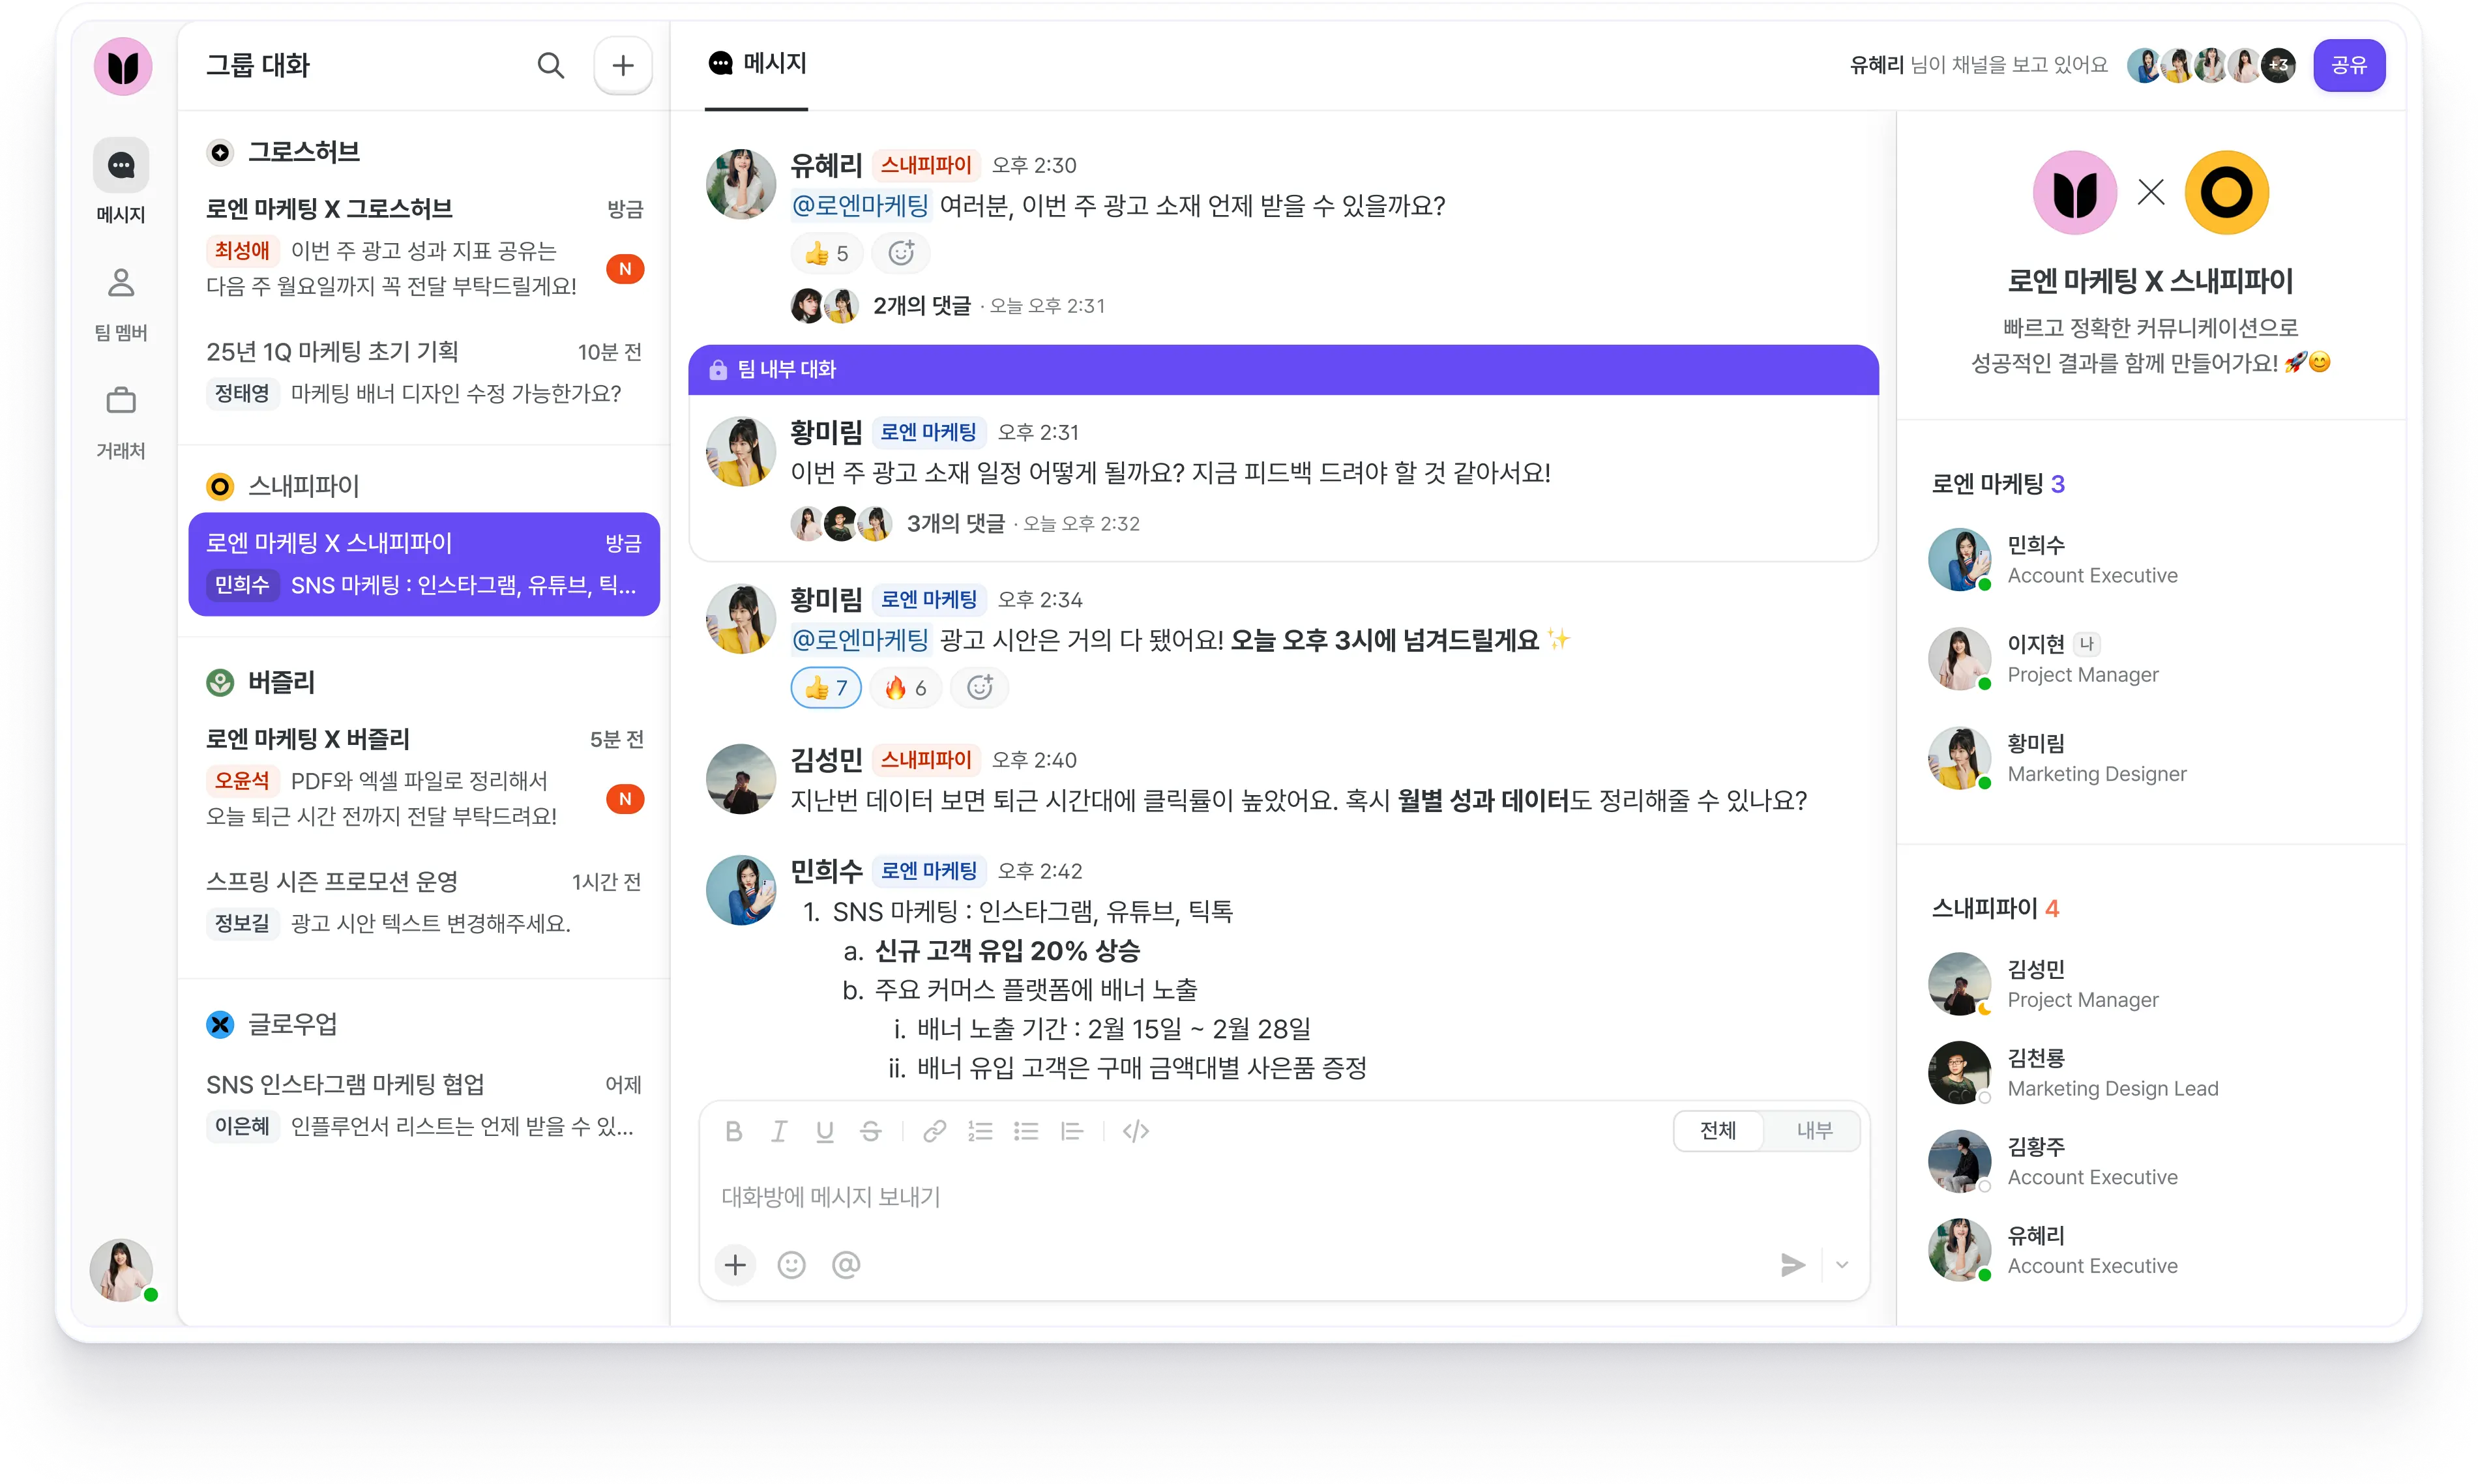Screen dimensions: 2478x1484
Task: Click the 팀 내부 대화 banner
Action: (x=1283, y=370)
